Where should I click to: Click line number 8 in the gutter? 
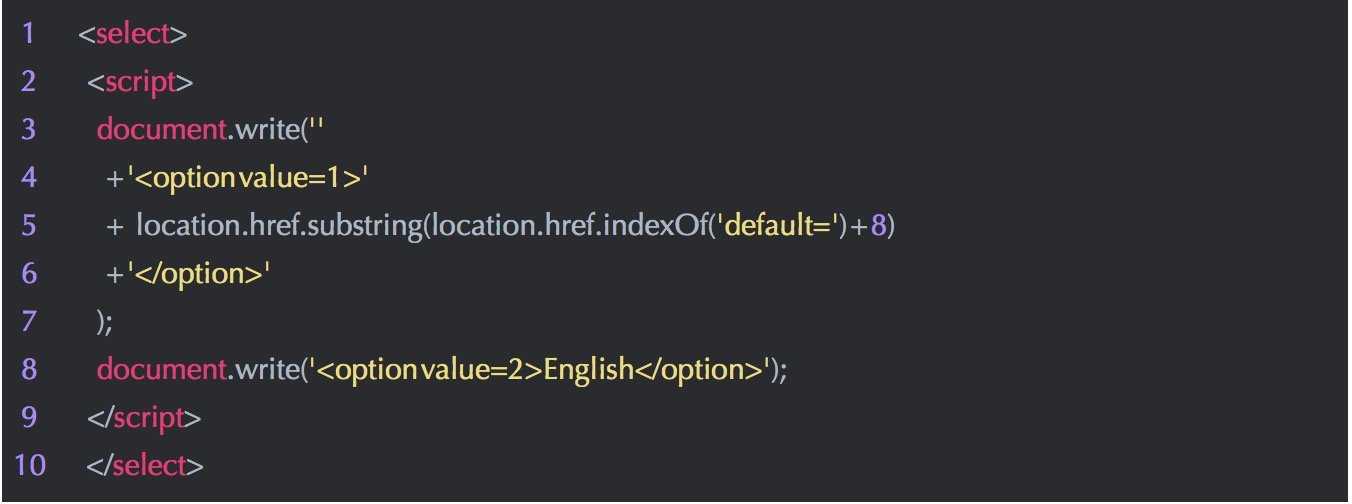click(x=28, y=370)
